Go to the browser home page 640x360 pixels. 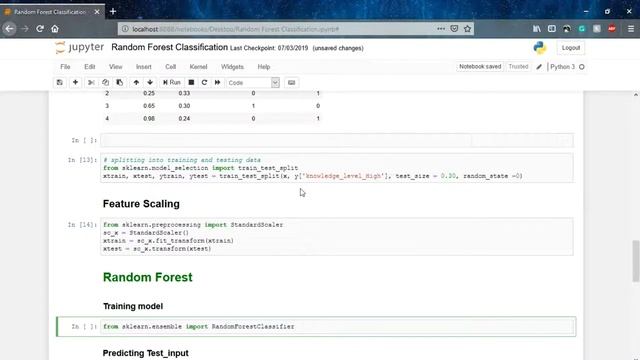tap(55, 29)
